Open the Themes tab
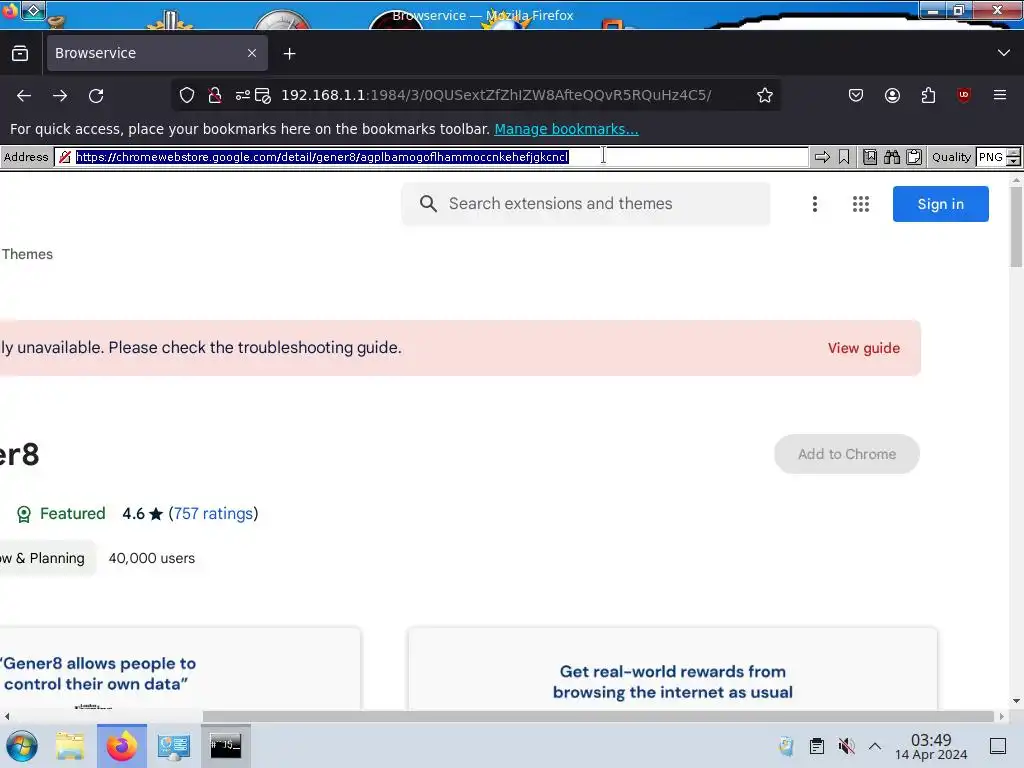 (x=27, y=254)
